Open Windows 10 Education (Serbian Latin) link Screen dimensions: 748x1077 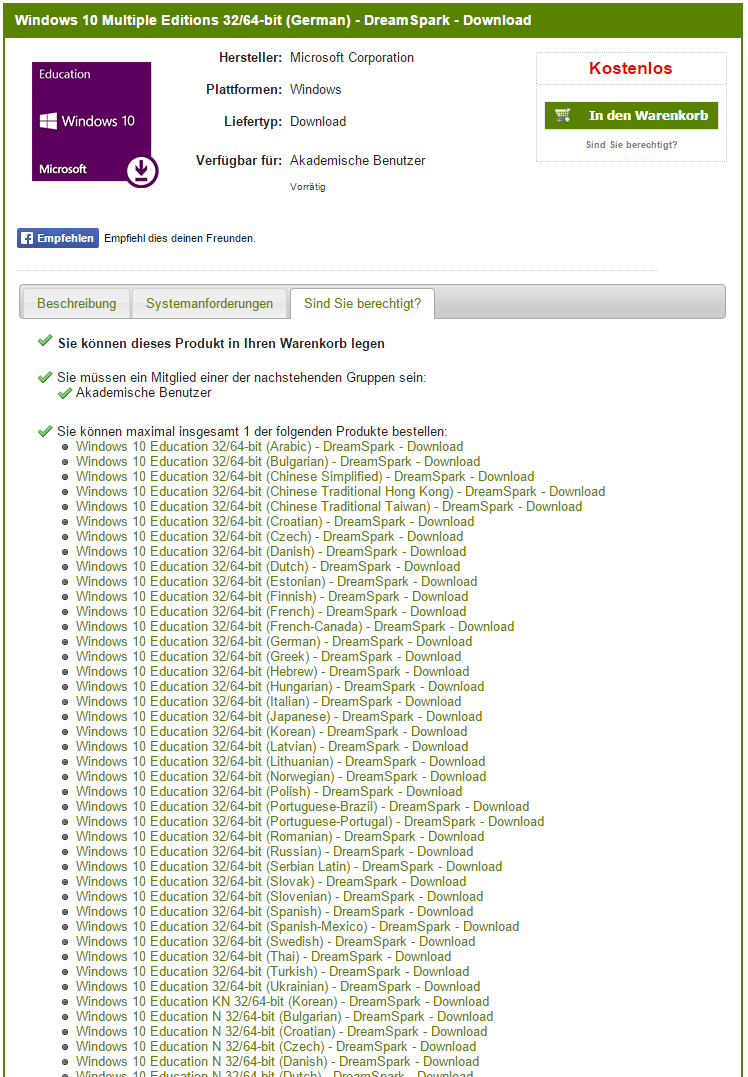pyautogui.click(x=289, y=866)
